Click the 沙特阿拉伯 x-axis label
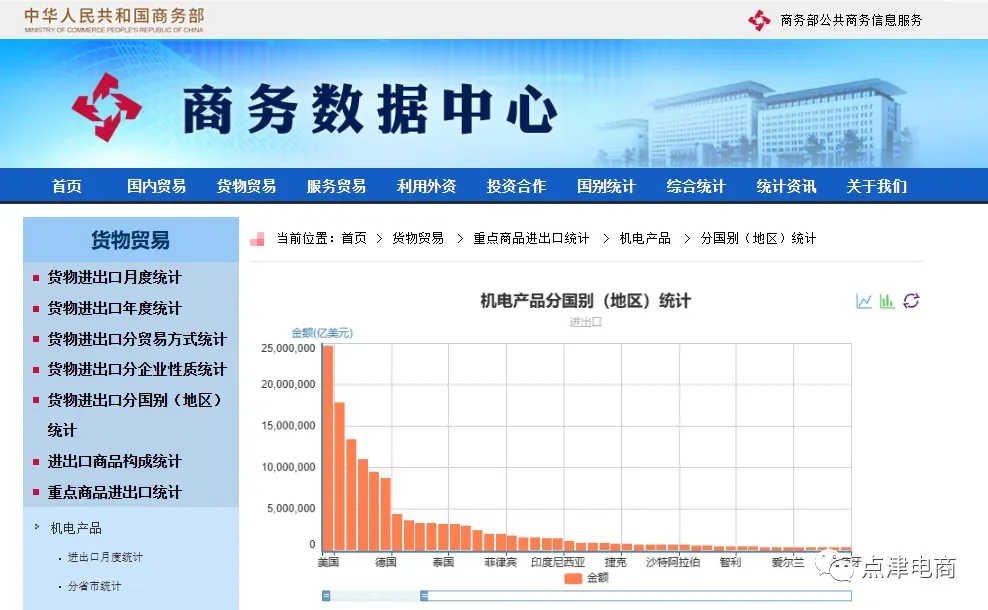 (x=673, y=561)
